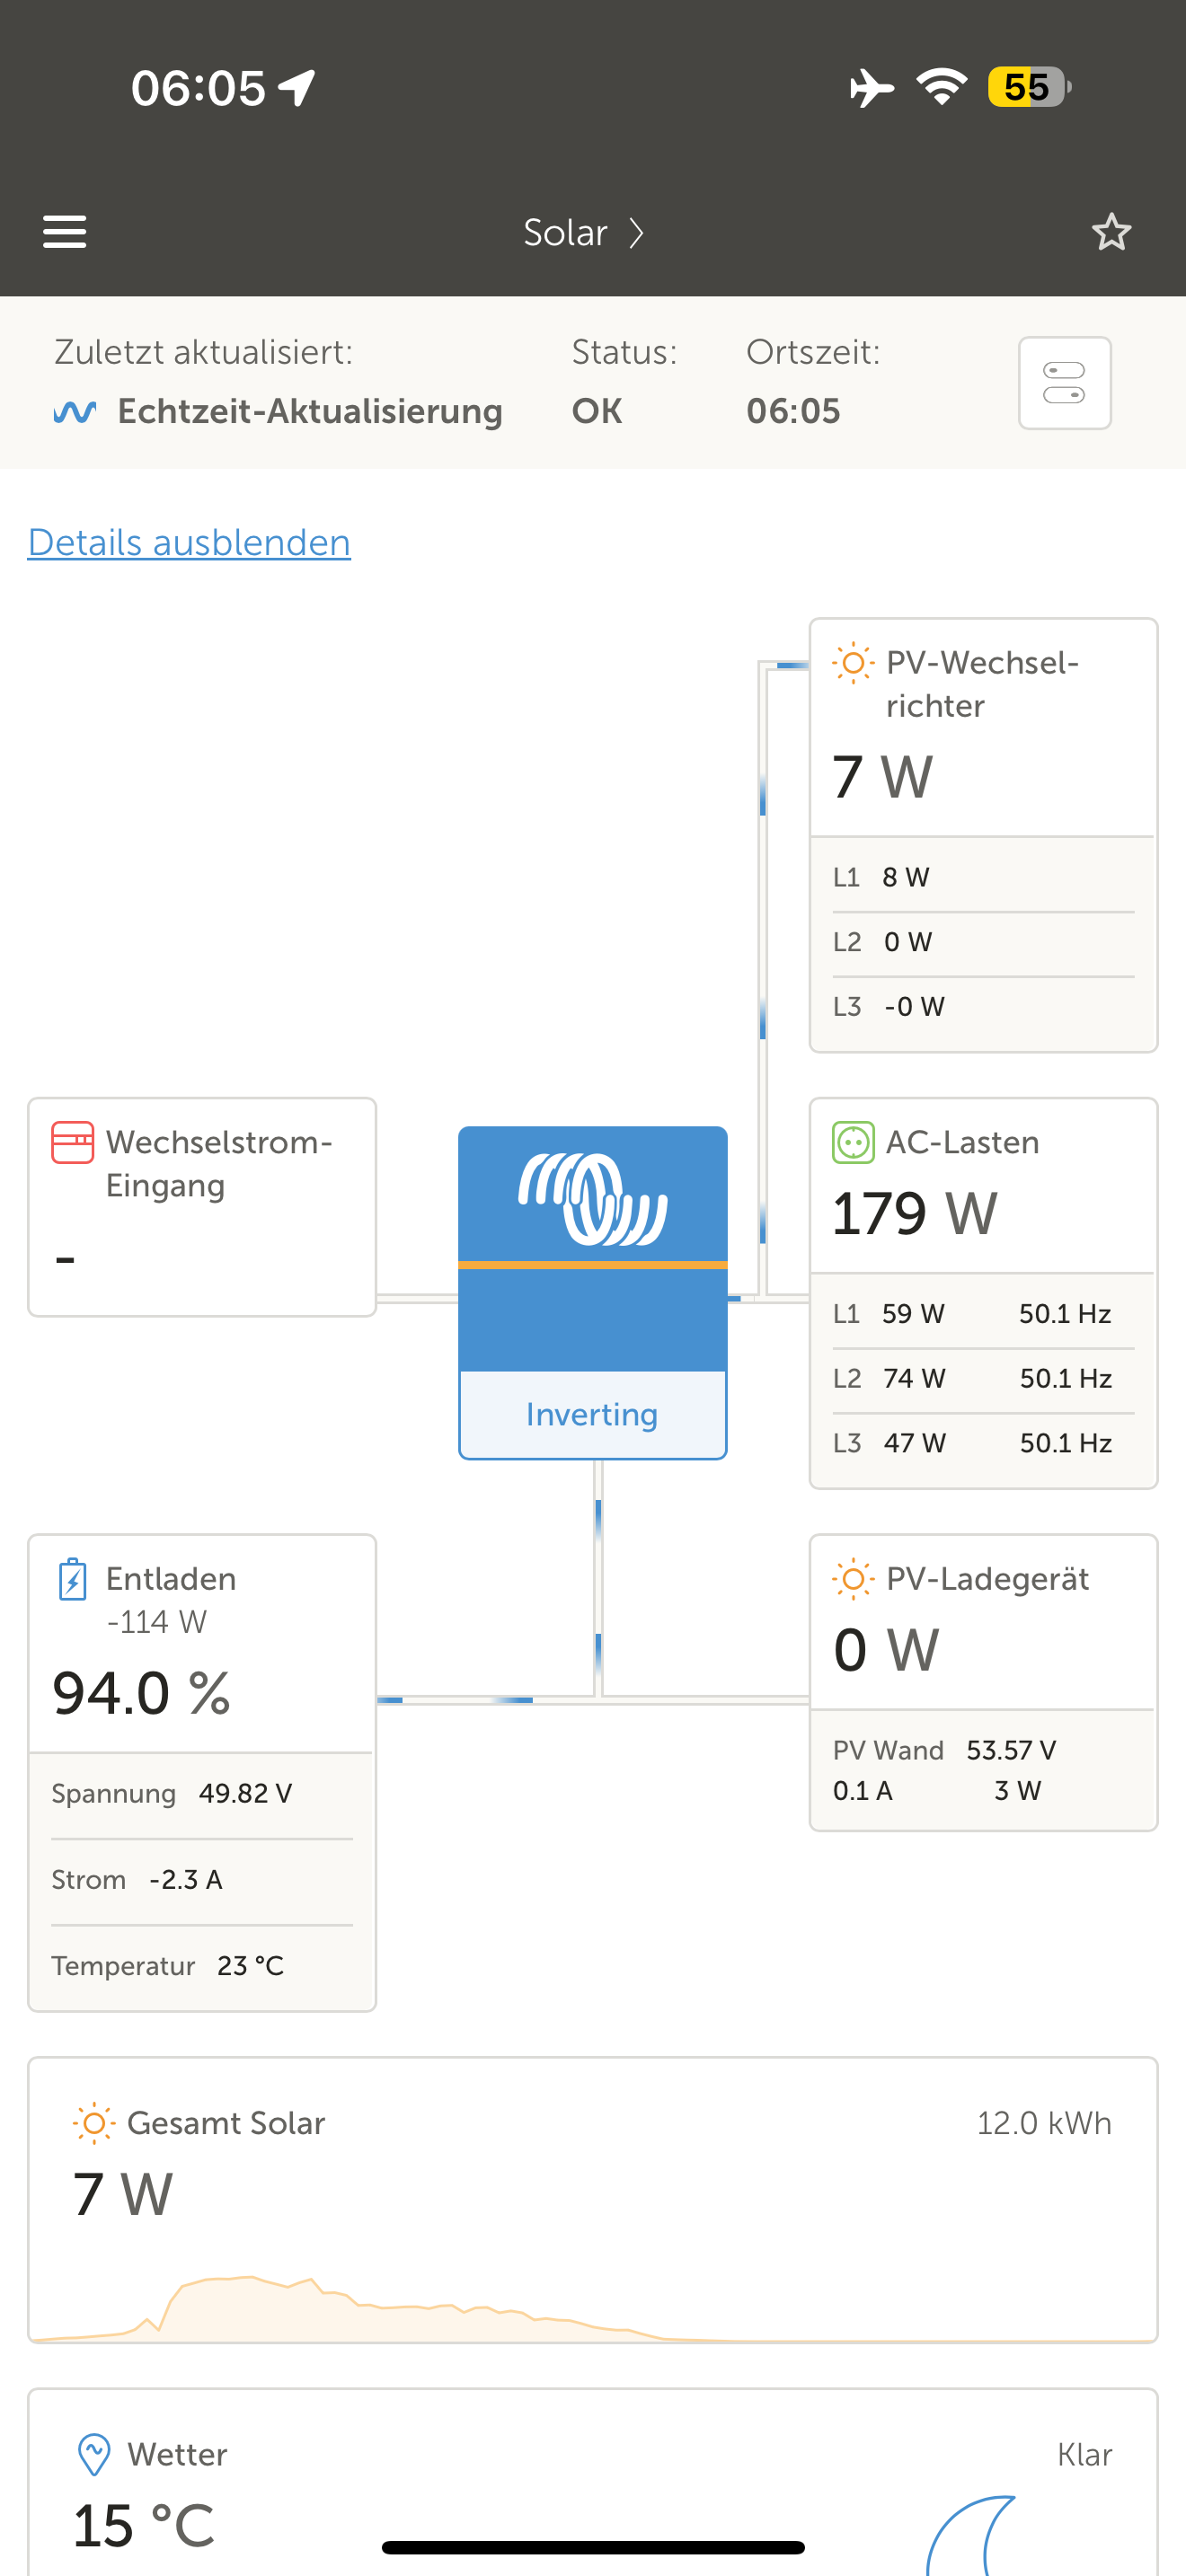Tap the battery Entladen icon
Screen dimensions: 1186x2576
pos(72,1579)
